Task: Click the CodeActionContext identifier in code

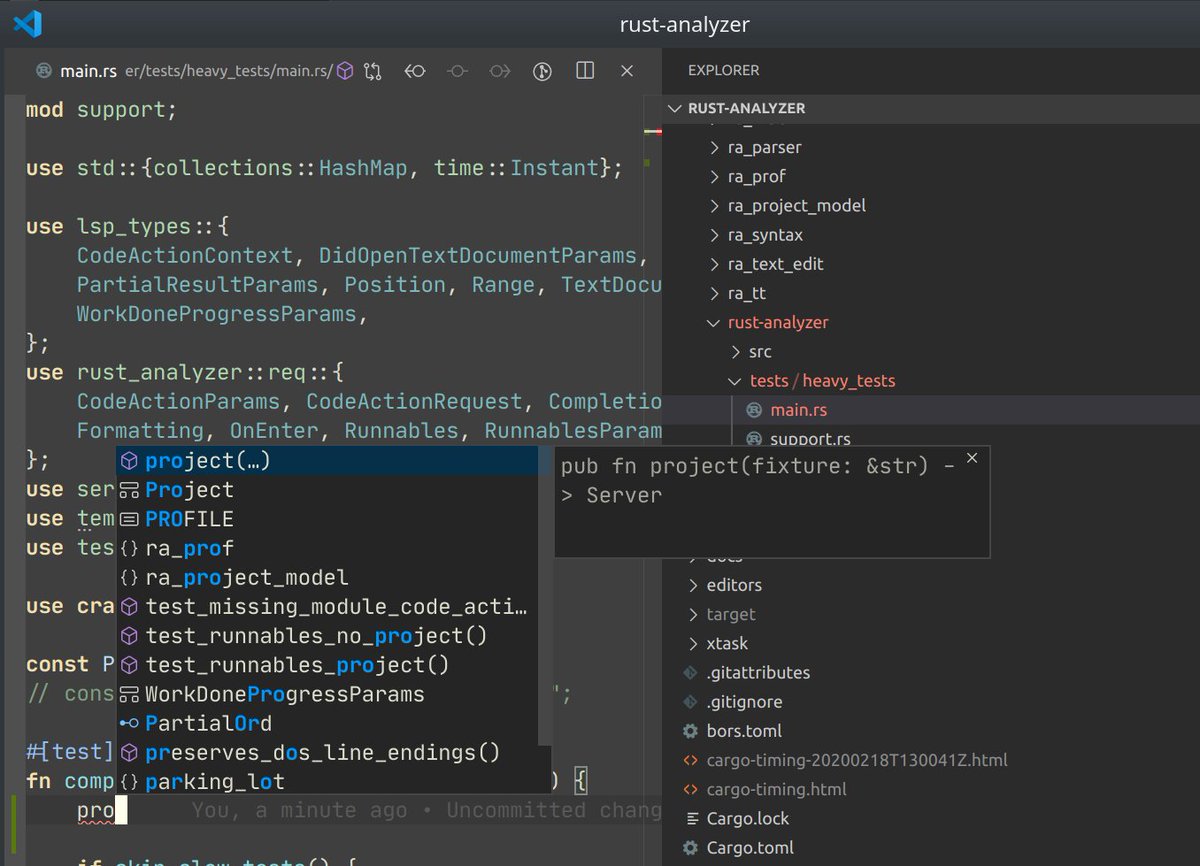Action: pyautogui.click(x=185, y=256)
